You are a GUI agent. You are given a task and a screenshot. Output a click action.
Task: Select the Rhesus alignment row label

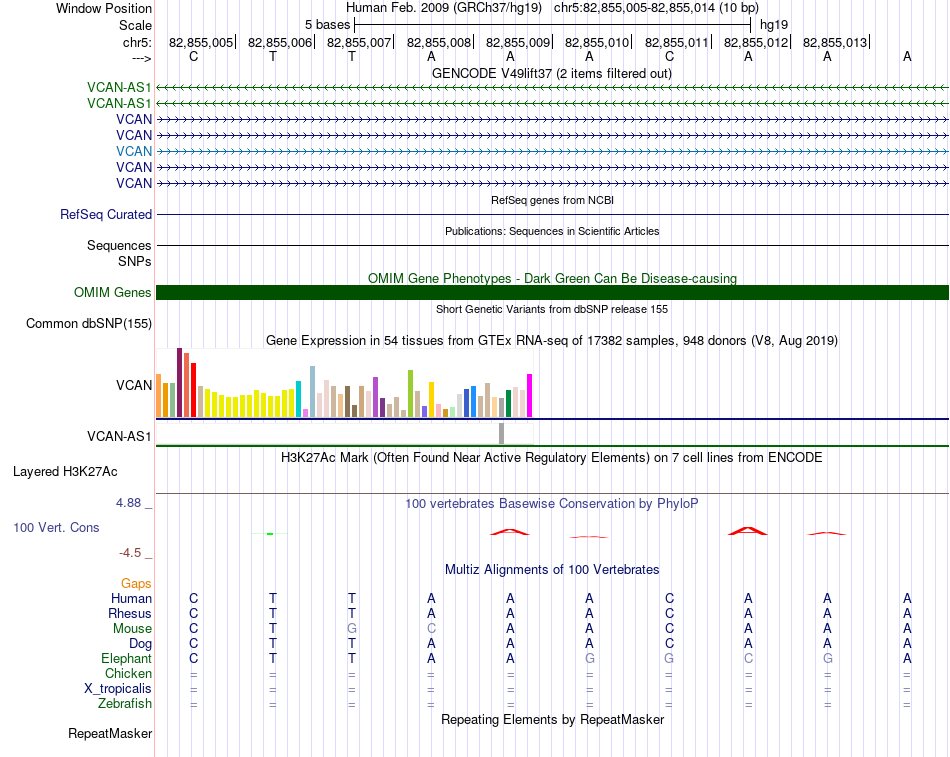[x=130, y=613]
